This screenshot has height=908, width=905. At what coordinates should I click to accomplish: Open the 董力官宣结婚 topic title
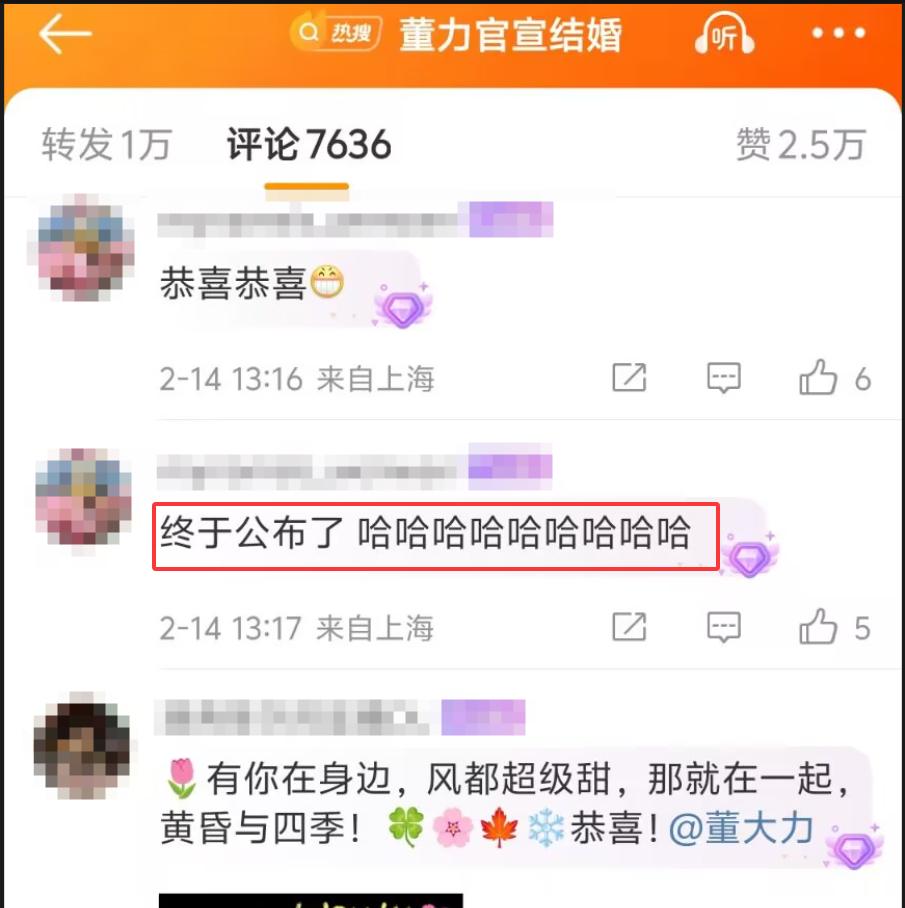point(511,35)
